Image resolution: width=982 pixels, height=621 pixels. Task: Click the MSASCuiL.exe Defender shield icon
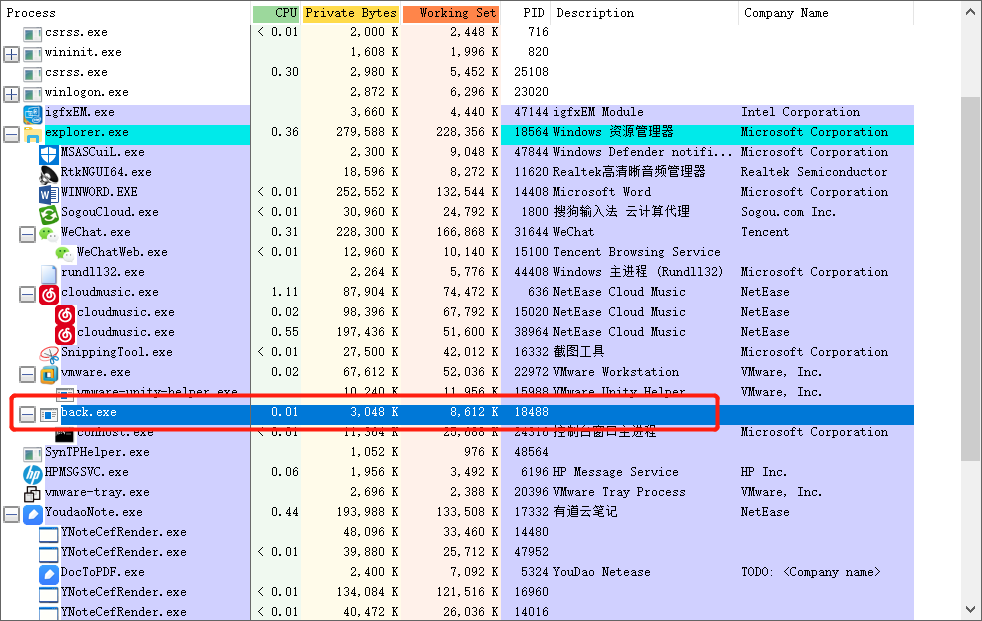(49, 153)
